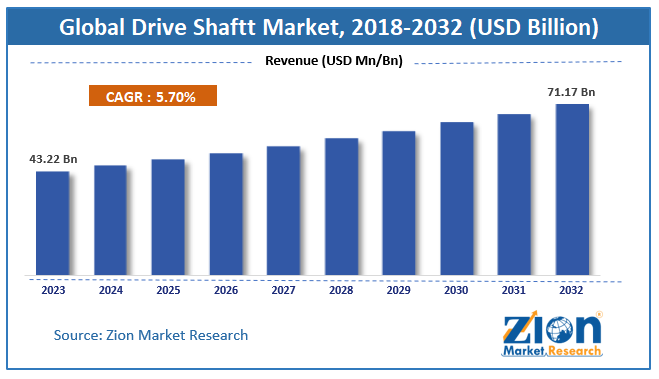Select the 2026 bar in chart
This screenshot has width=659, height=379.
tap(226, 214)
